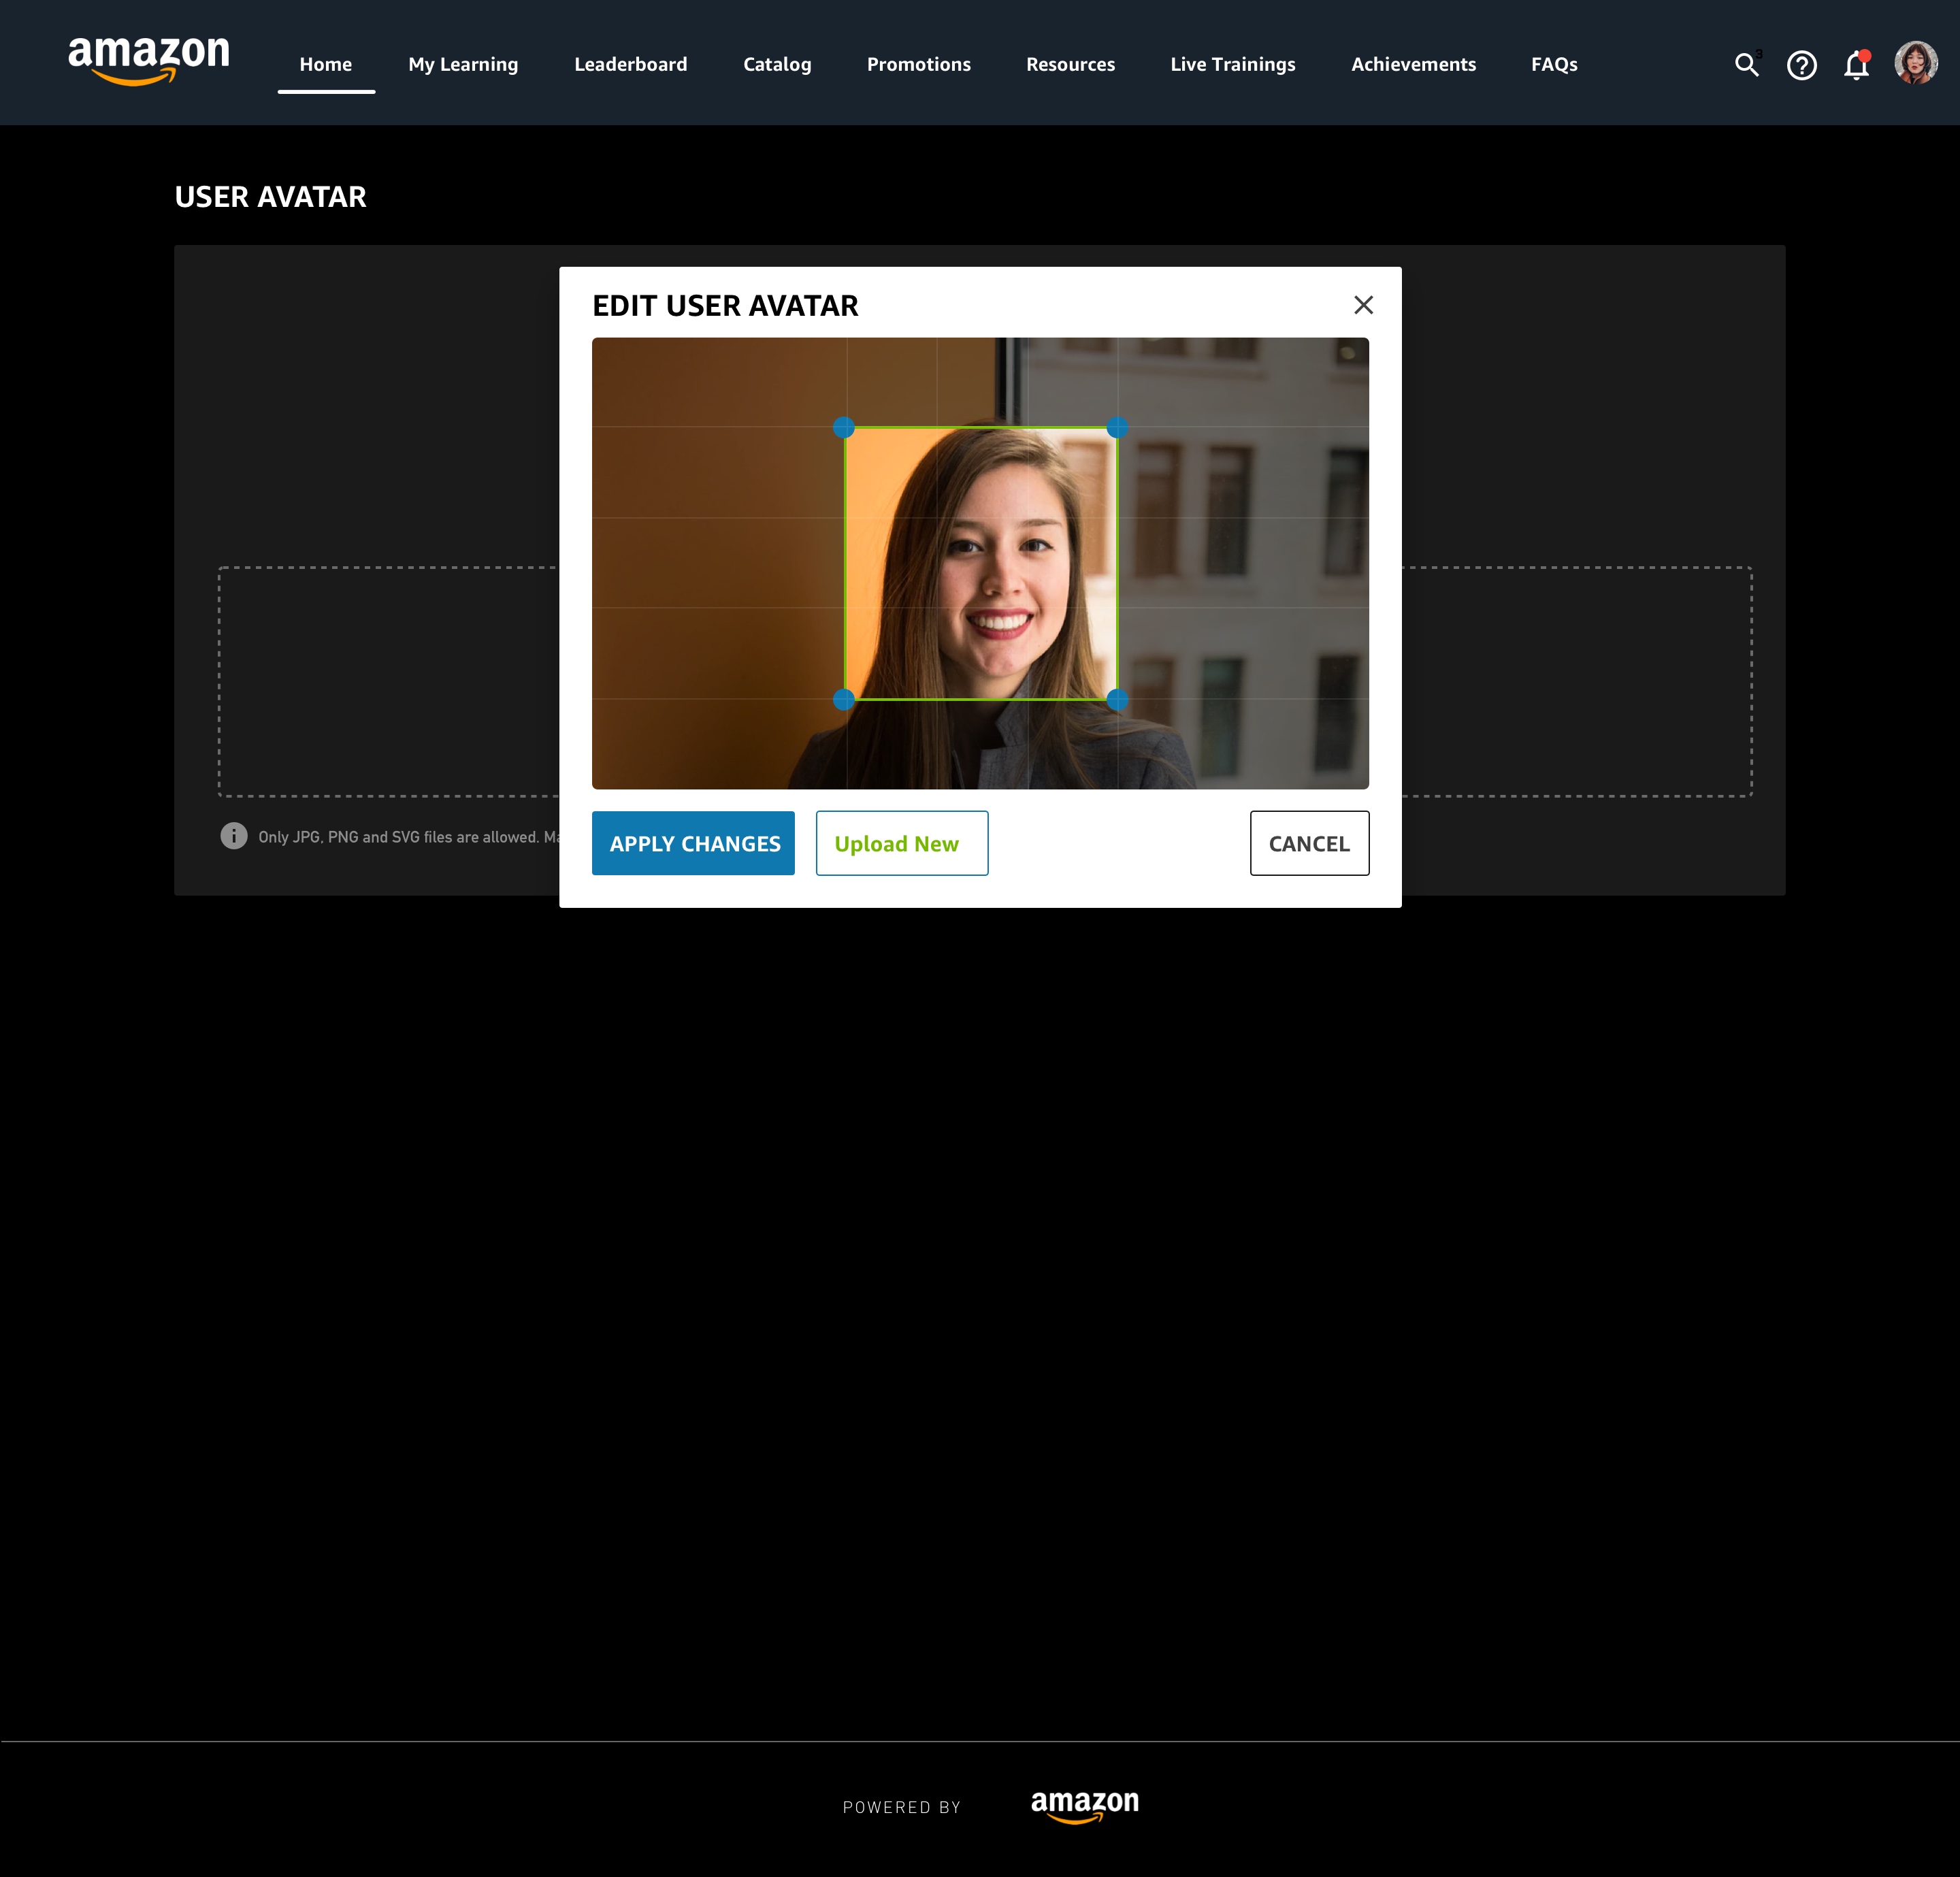Click the Upload New button
The image size is (1960, 1877).
click(x=902, y=843)
